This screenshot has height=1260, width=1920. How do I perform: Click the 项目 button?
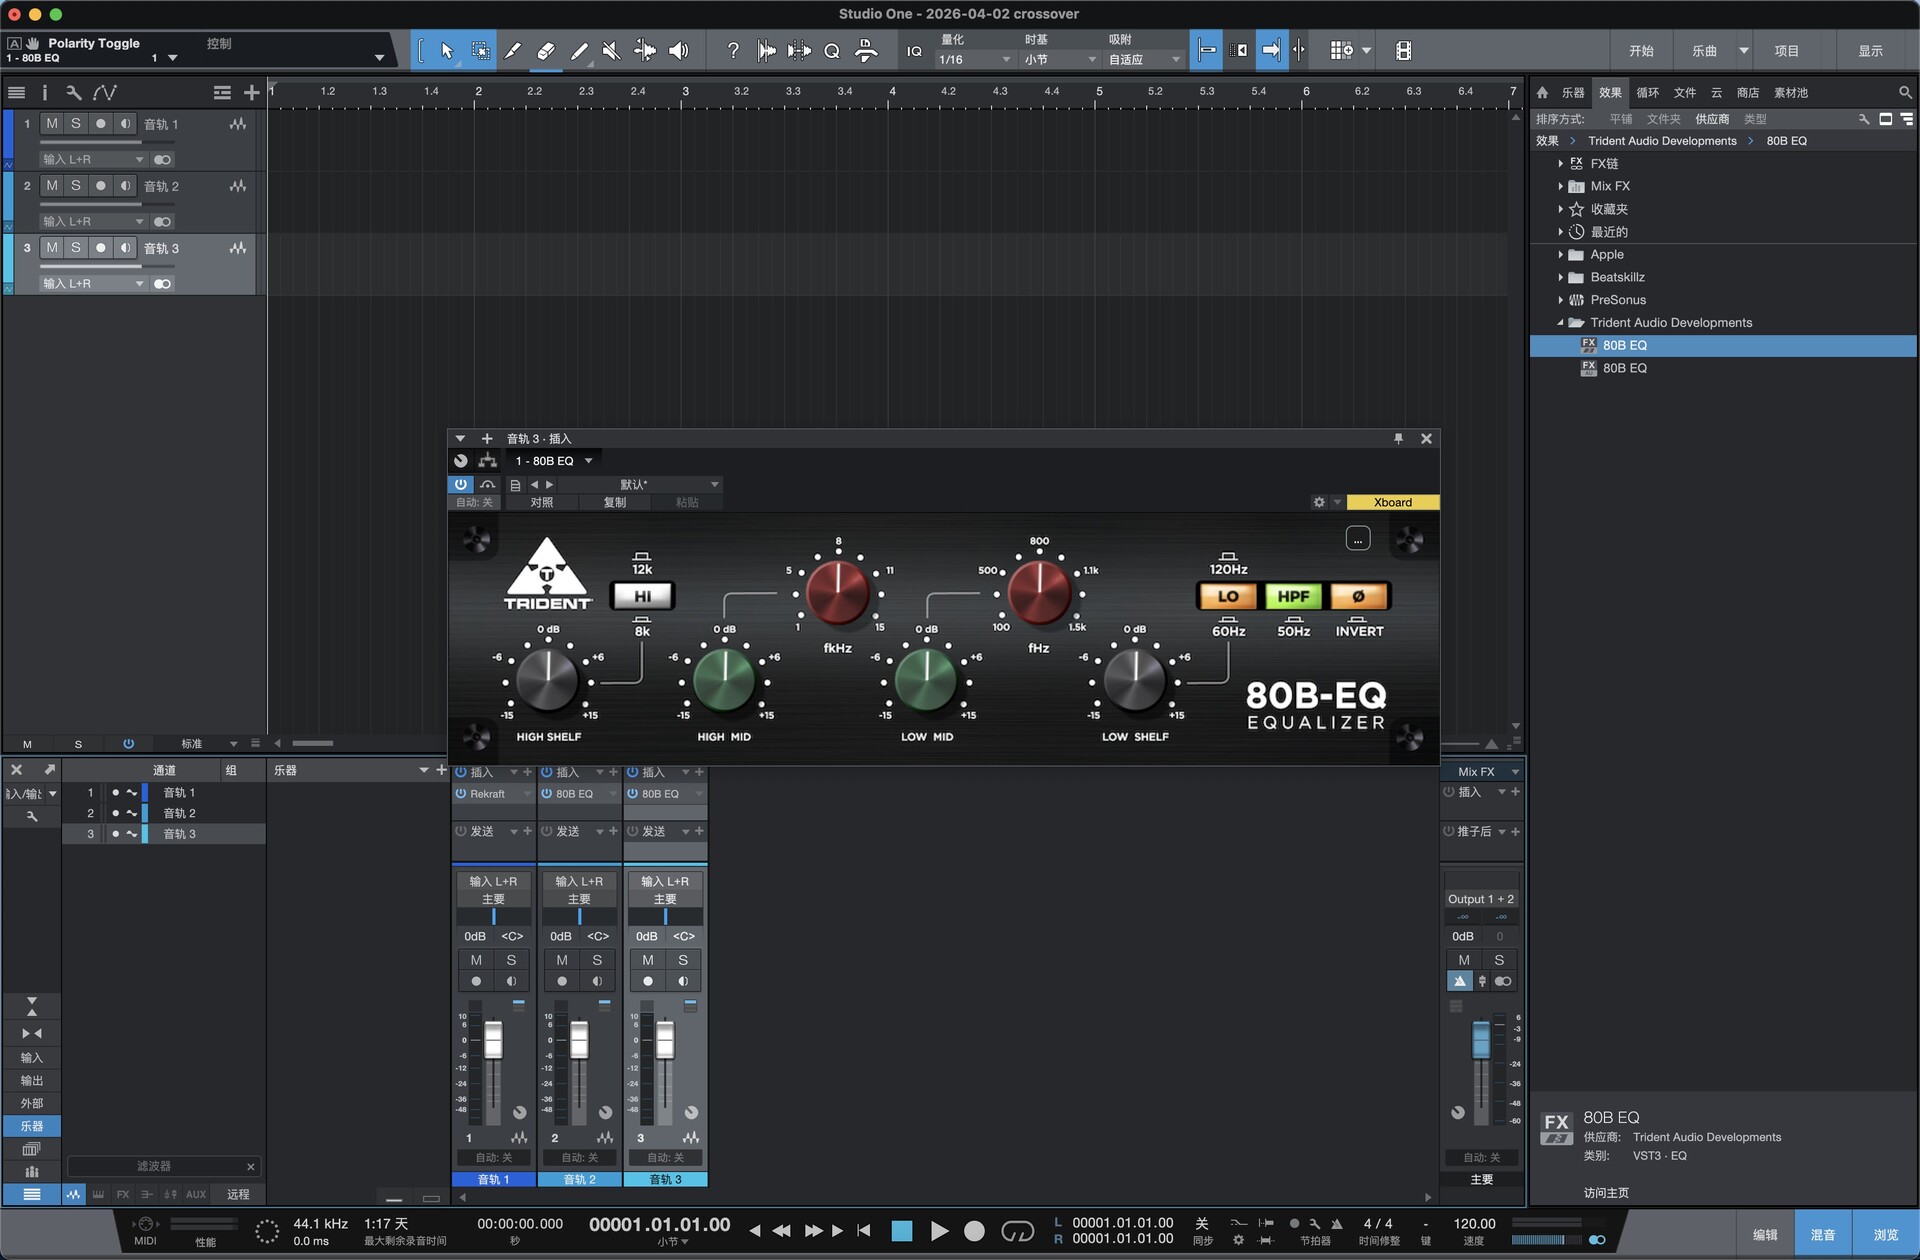point(1787,50)
